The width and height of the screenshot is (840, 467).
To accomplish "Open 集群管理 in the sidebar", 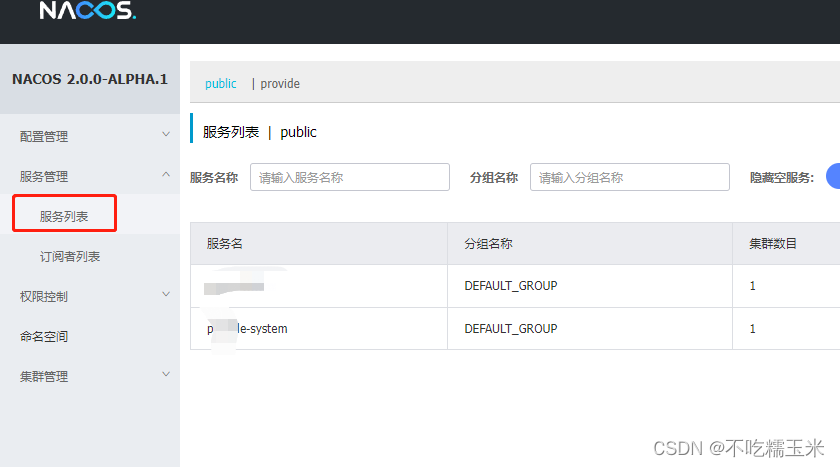I will pos(44,376).
